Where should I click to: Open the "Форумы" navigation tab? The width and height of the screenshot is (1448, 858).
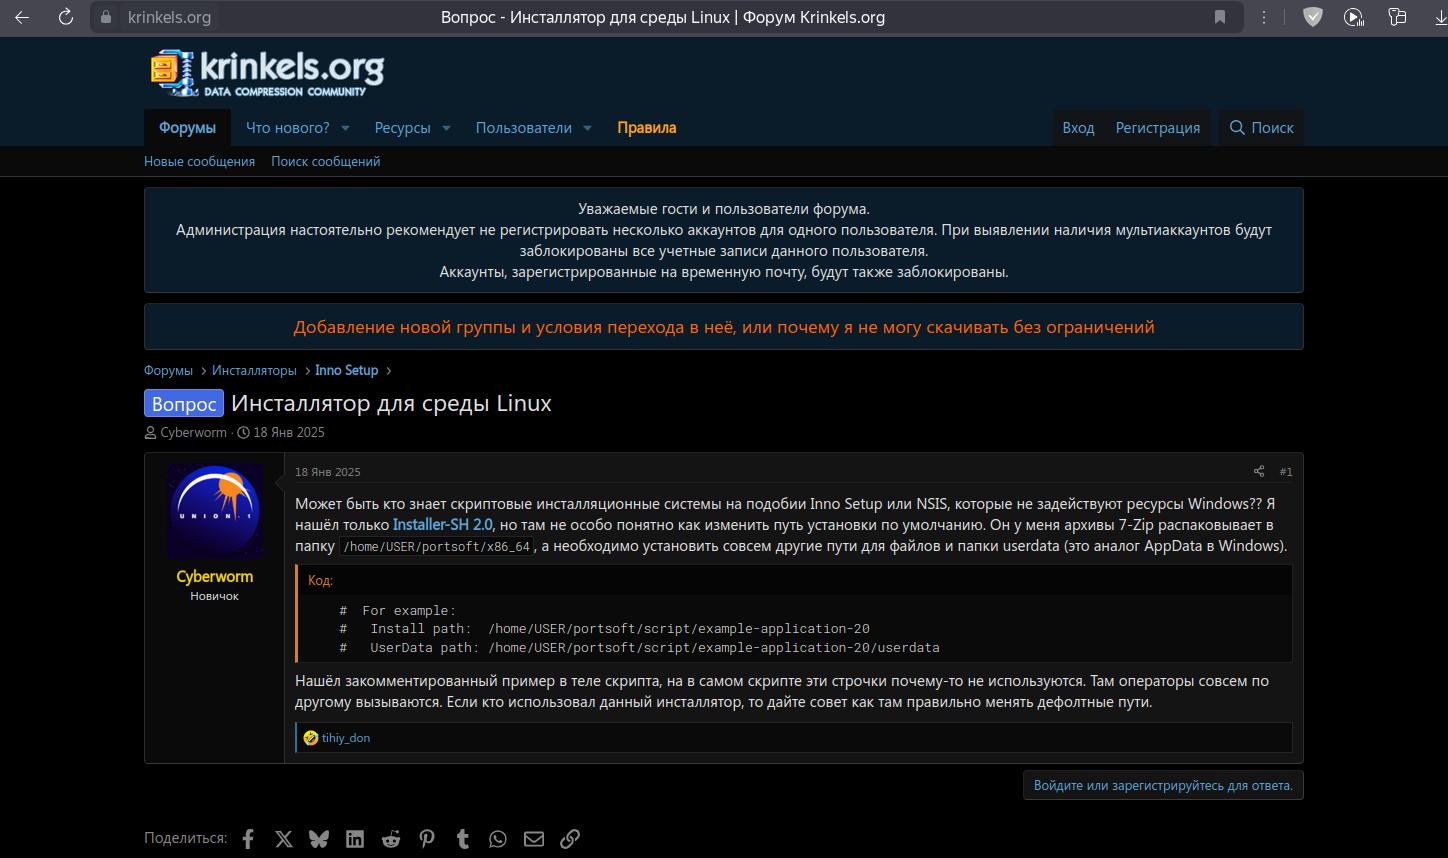[187, 128]
